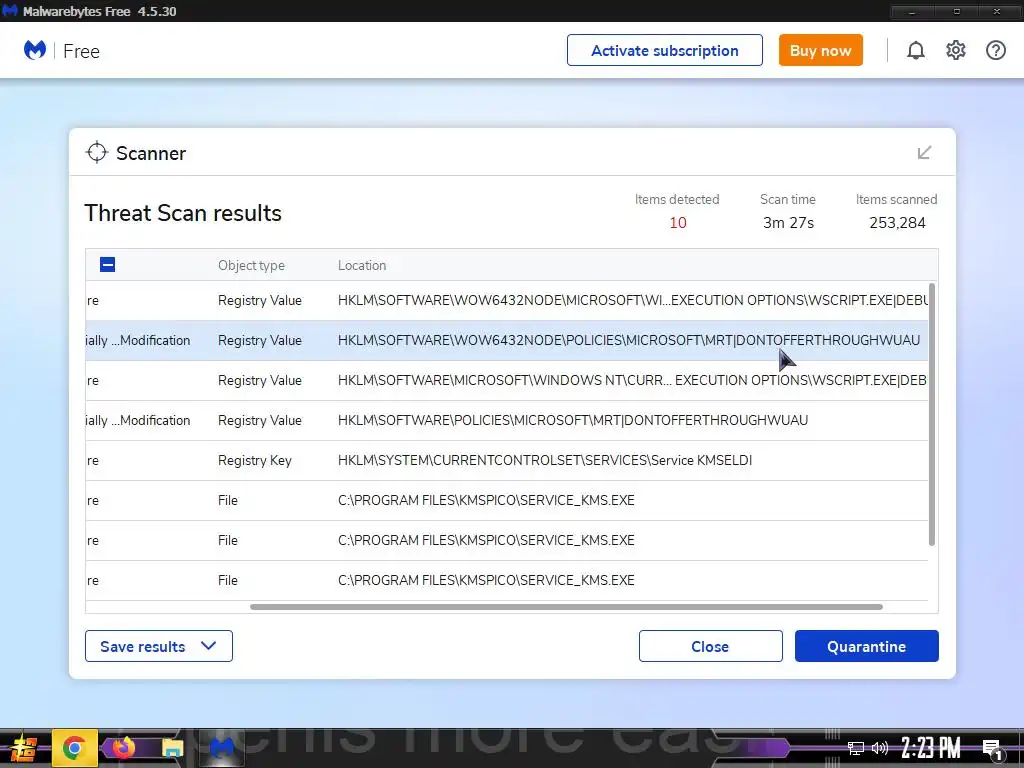This screenshot has width=1024, height=768.
Task: Click the Quarantine button
Action: click(x=867, y=646)
